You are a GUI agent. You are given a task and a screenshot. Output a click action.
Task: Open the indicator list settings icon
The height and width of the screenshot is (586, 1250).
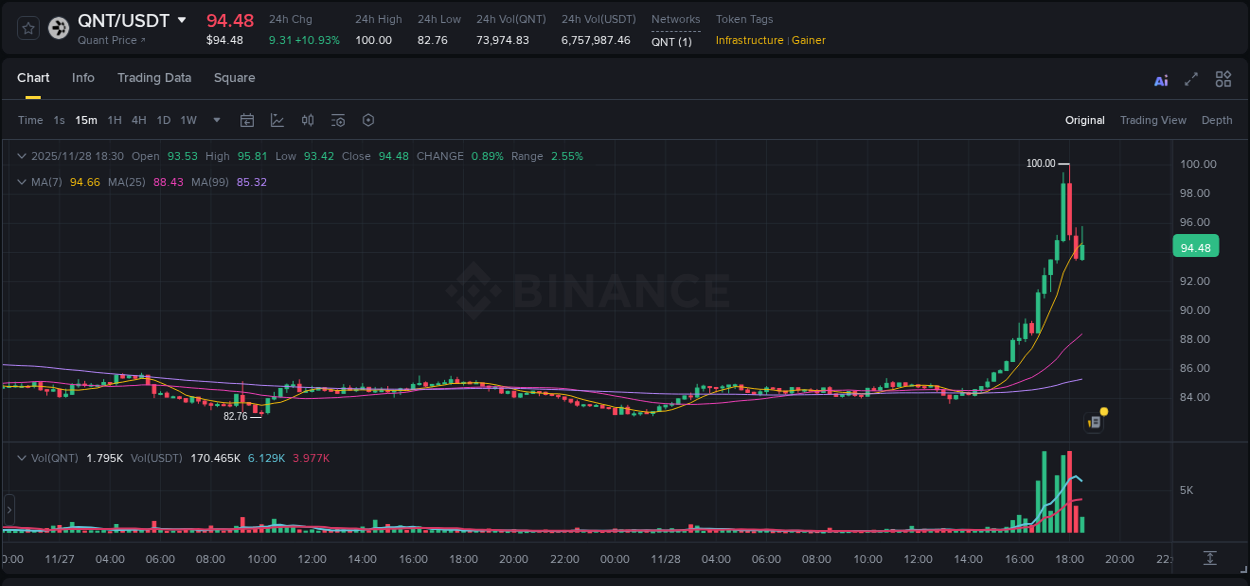(x=338, y=120)
